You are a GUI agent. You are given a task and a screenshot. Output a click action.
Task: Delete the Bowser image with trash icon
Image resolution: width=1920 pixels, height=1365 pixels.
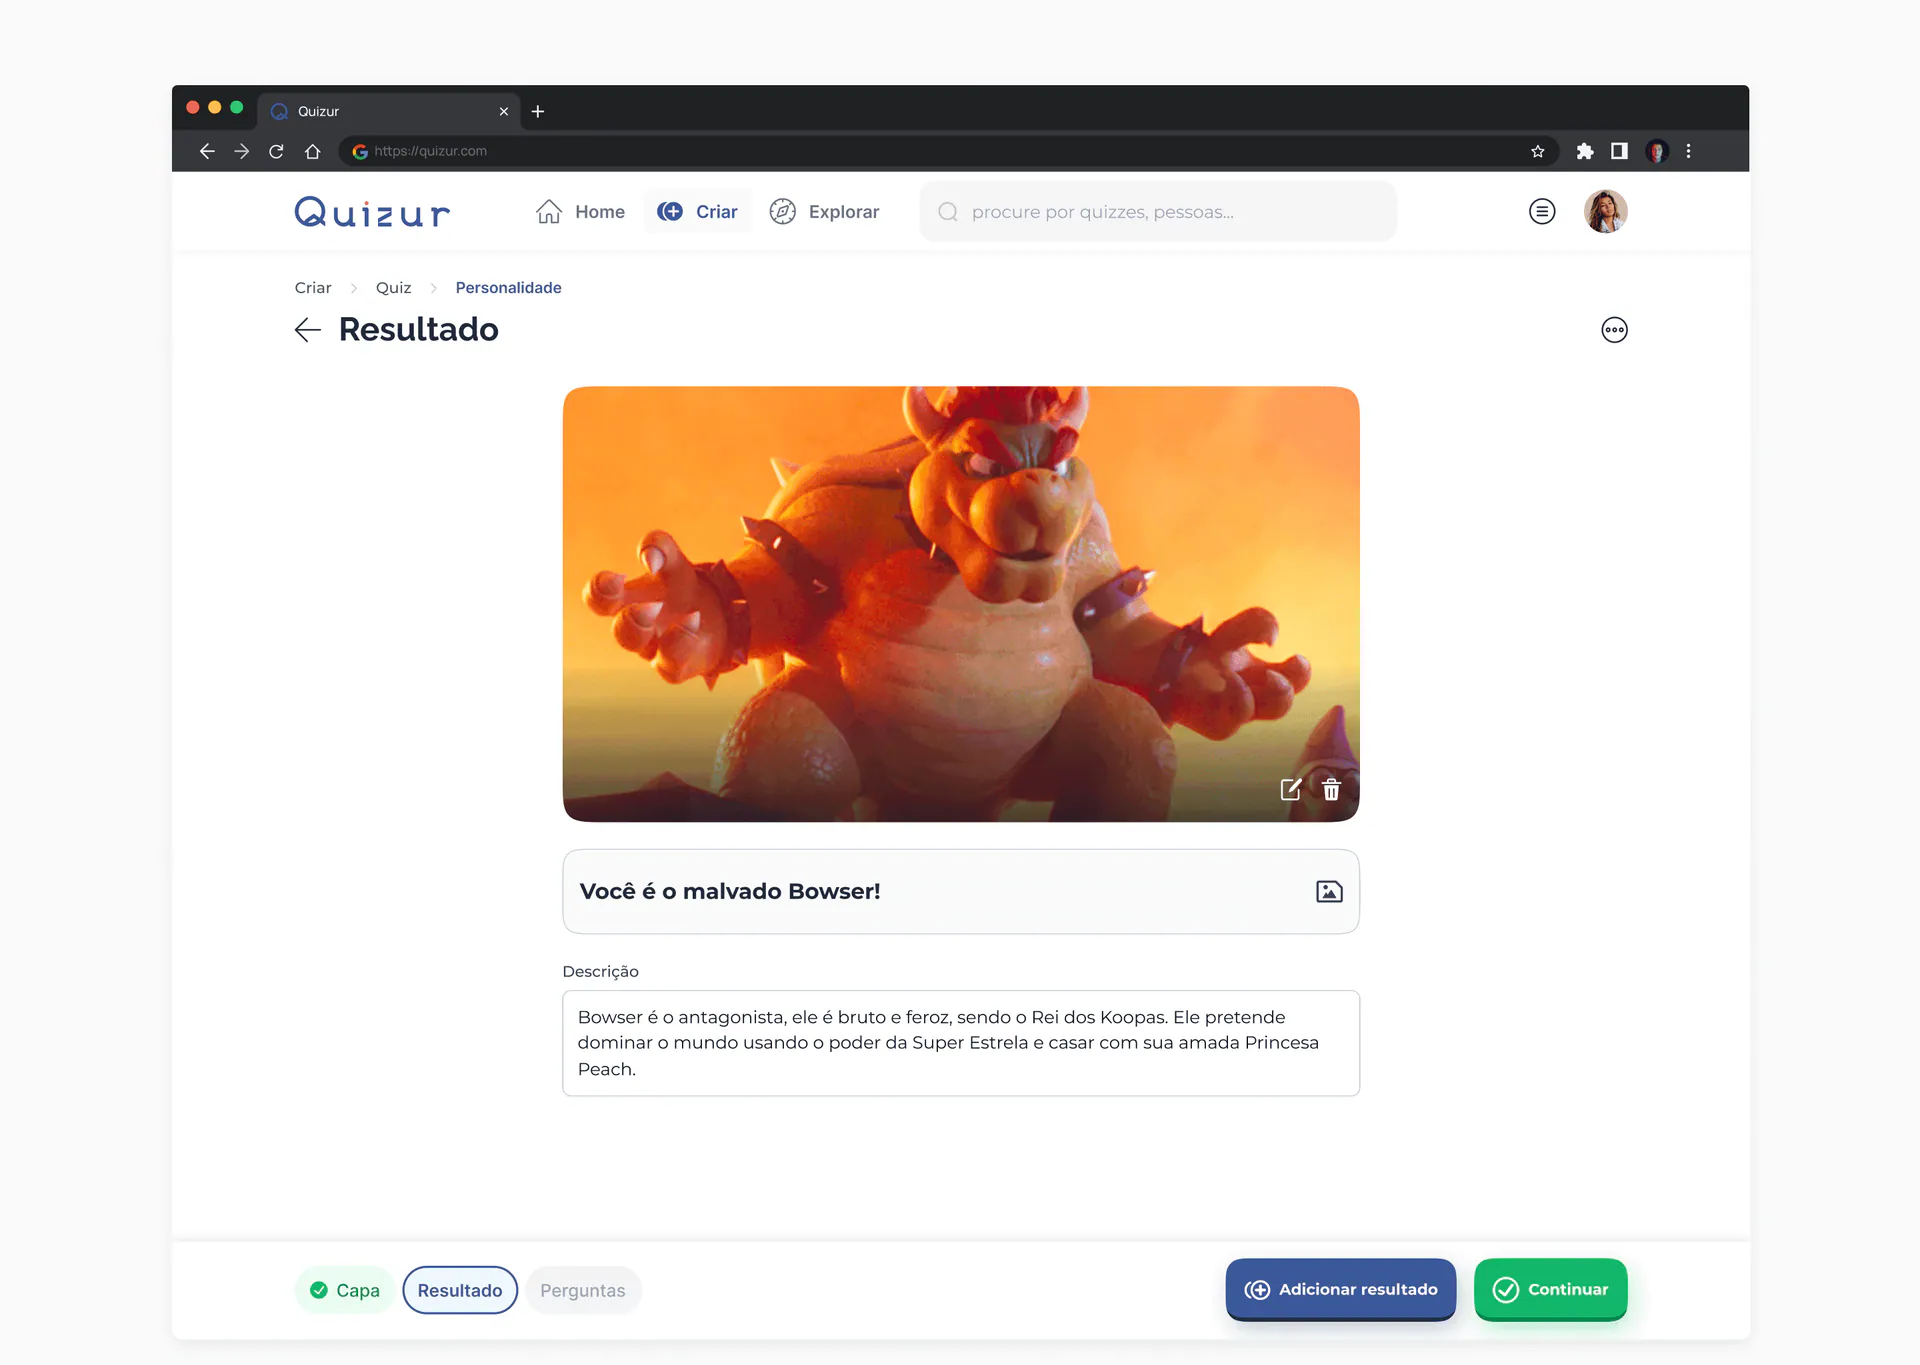(x=1331, y=789)
